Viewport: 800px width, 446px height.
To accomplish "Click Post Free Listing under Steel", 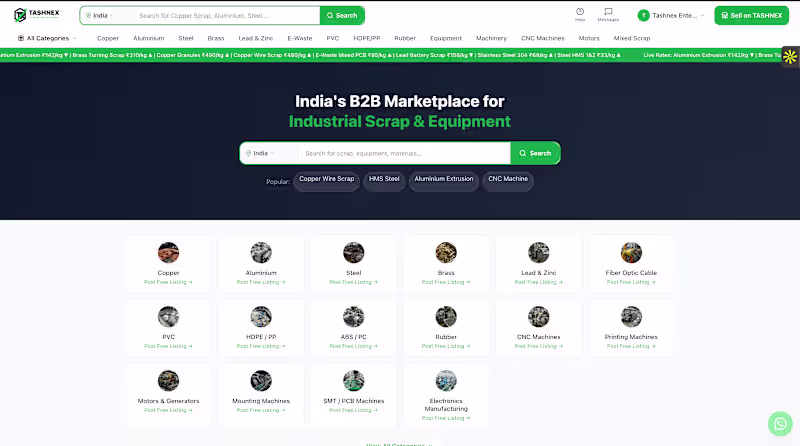I will pyautogui.click(x=354, y=282).
